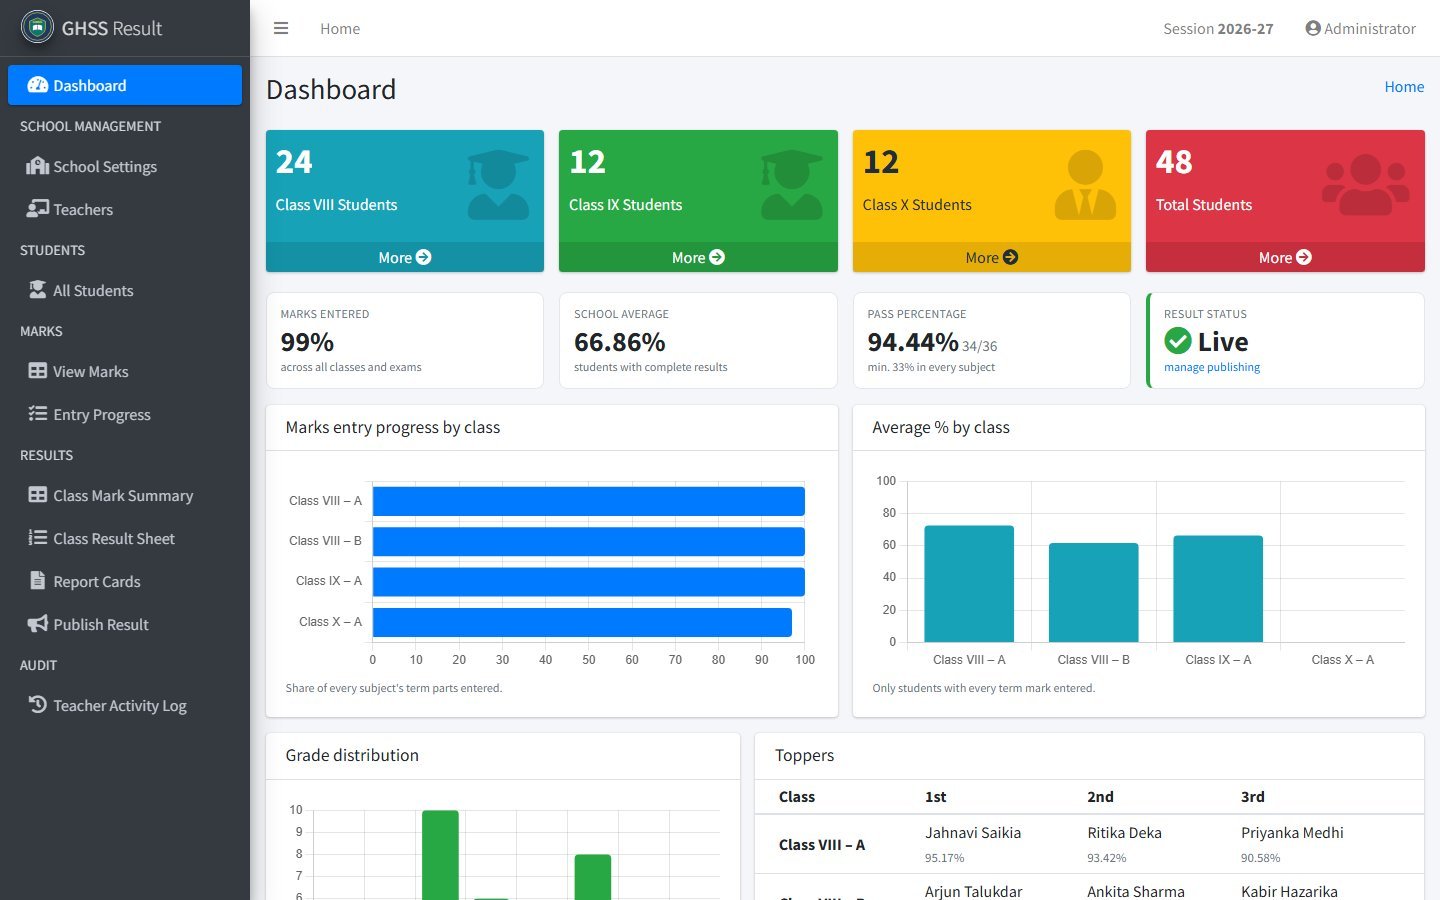Image resolution: width=1440 pixels, height=900 pixels.
Task: Click the green Live check-circle icon
Action: (1178, 341)
